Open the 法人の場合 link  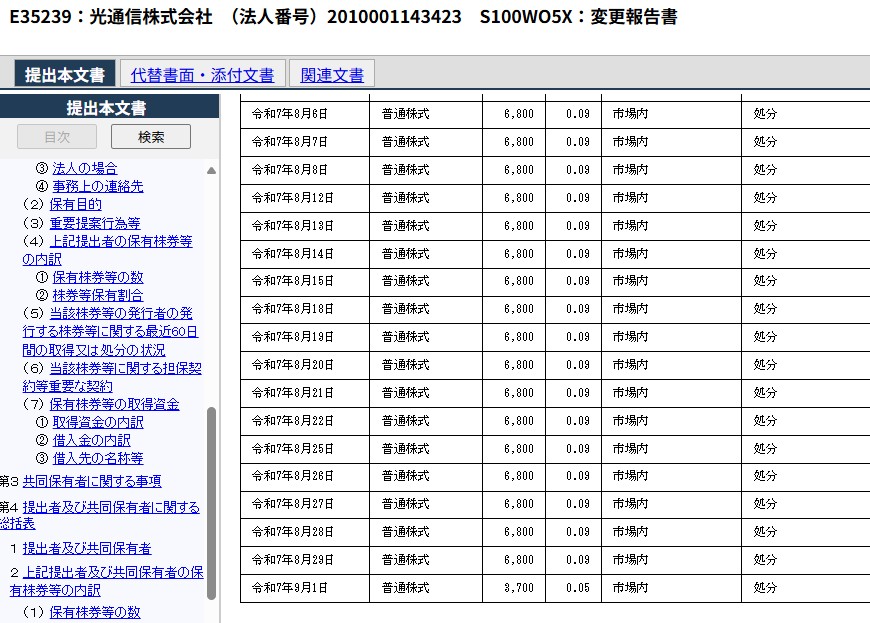pos(85,168)
